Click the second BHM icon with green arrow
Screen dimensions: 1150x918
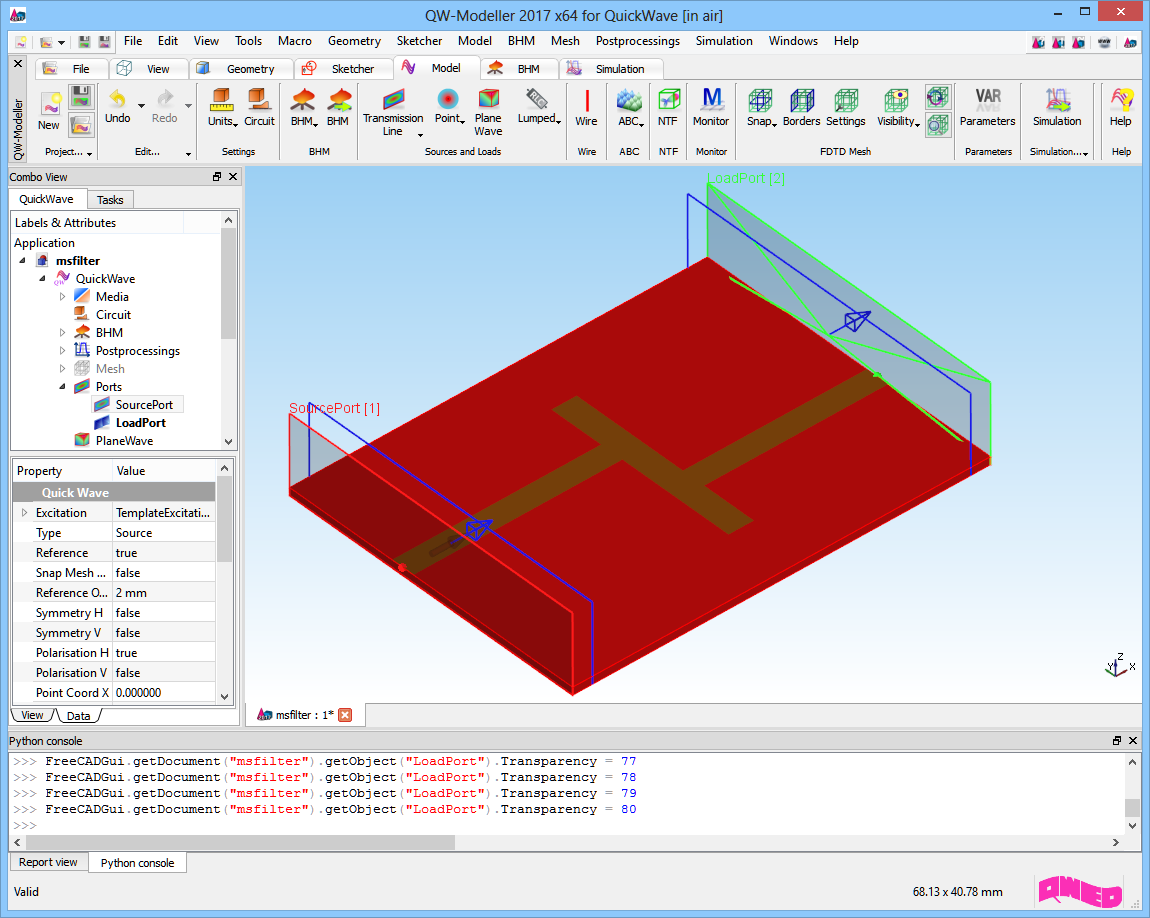point(339,100)
